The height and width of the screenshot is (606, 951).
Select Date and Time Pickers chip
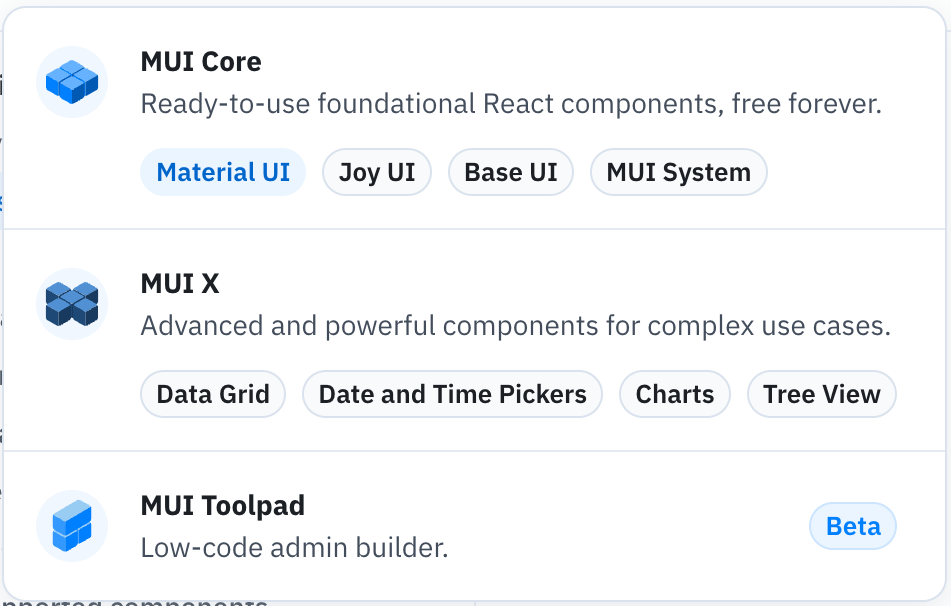(x=452, y=394)
